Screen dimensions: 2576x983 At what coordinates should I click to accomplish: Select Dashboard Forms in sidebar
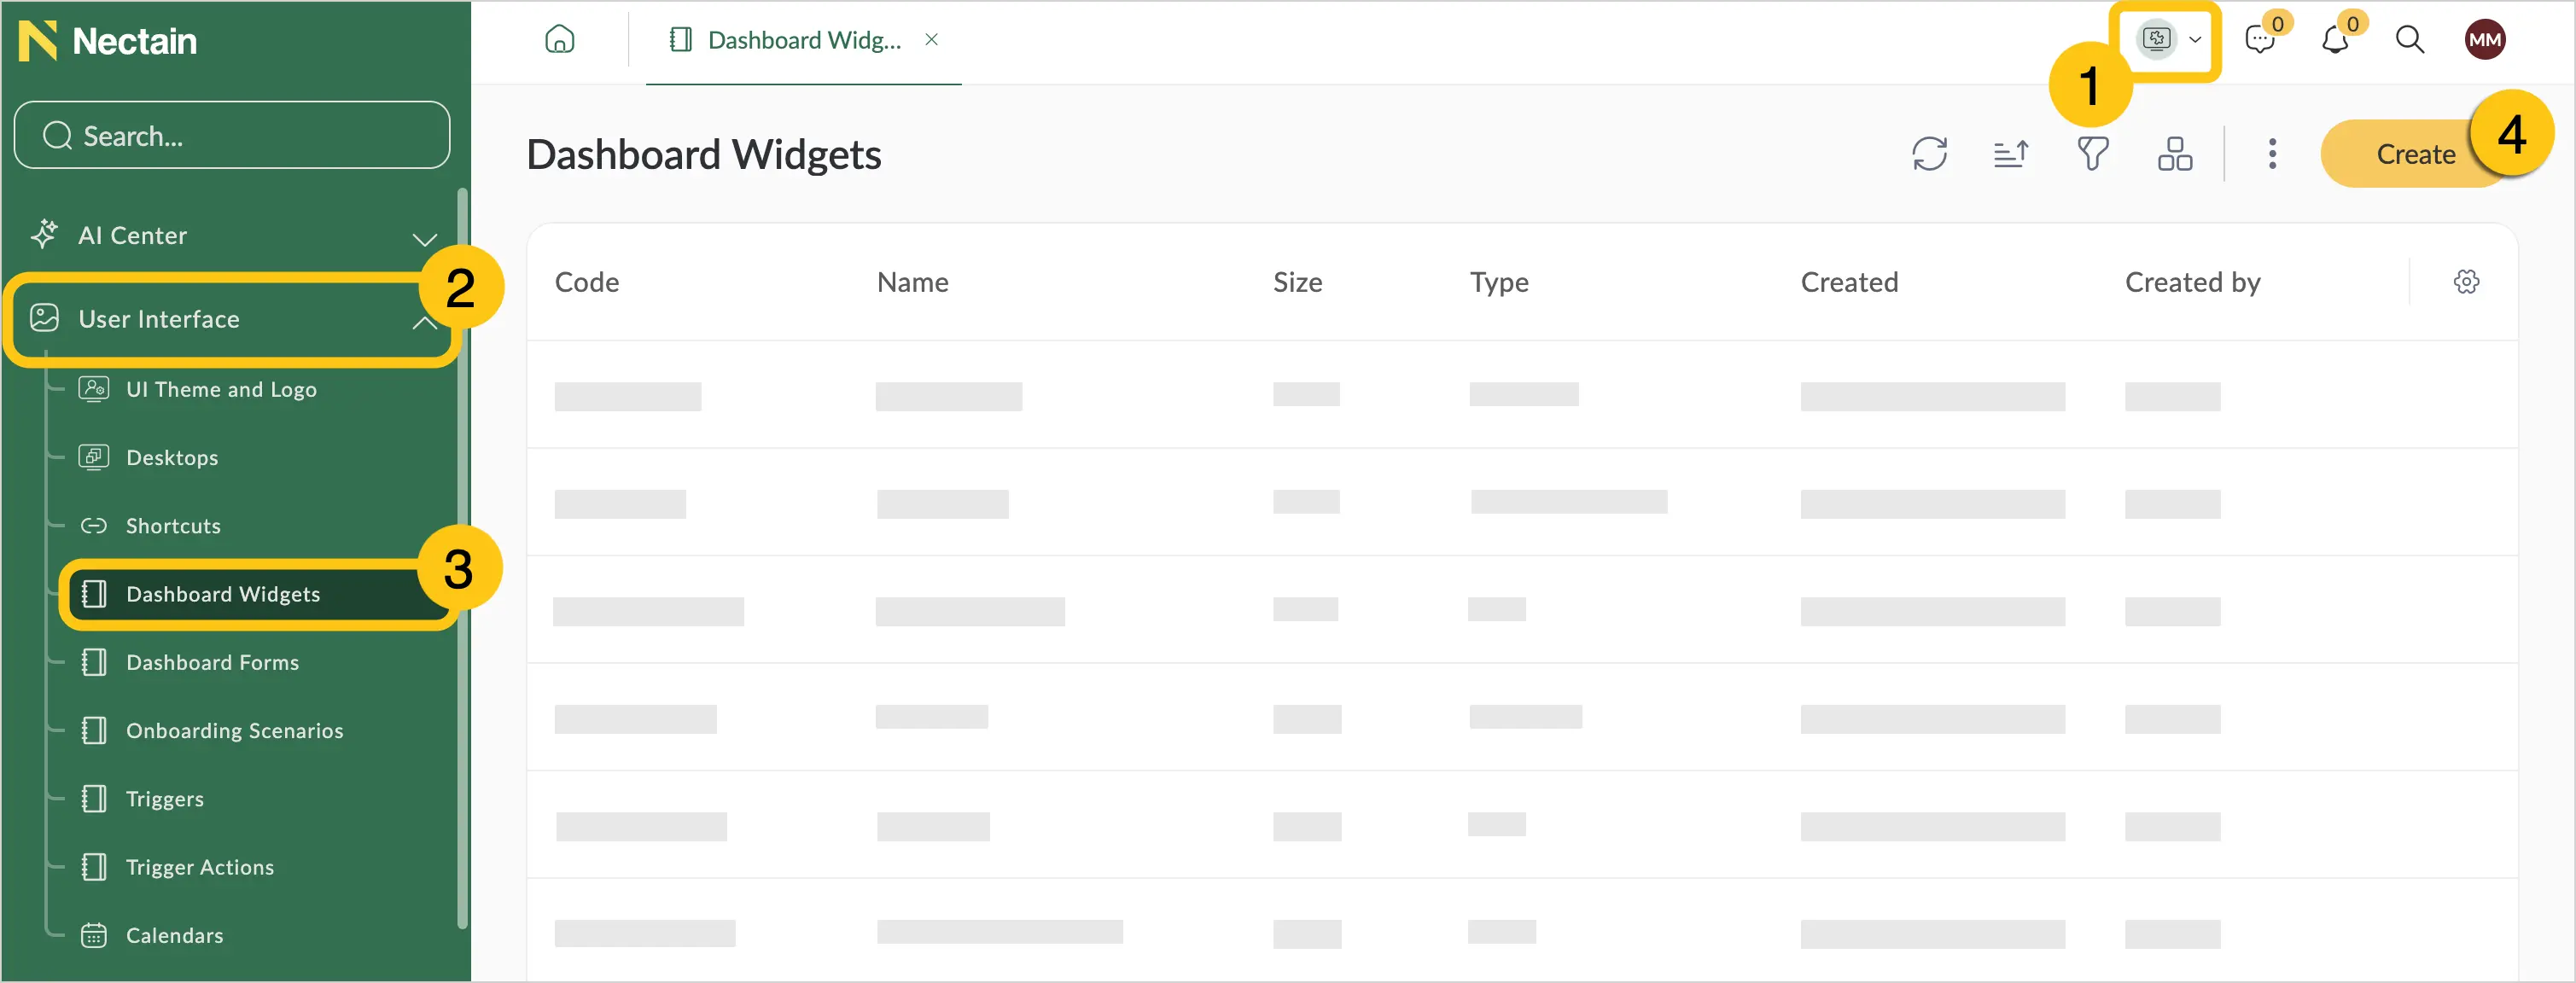point(212,663)
